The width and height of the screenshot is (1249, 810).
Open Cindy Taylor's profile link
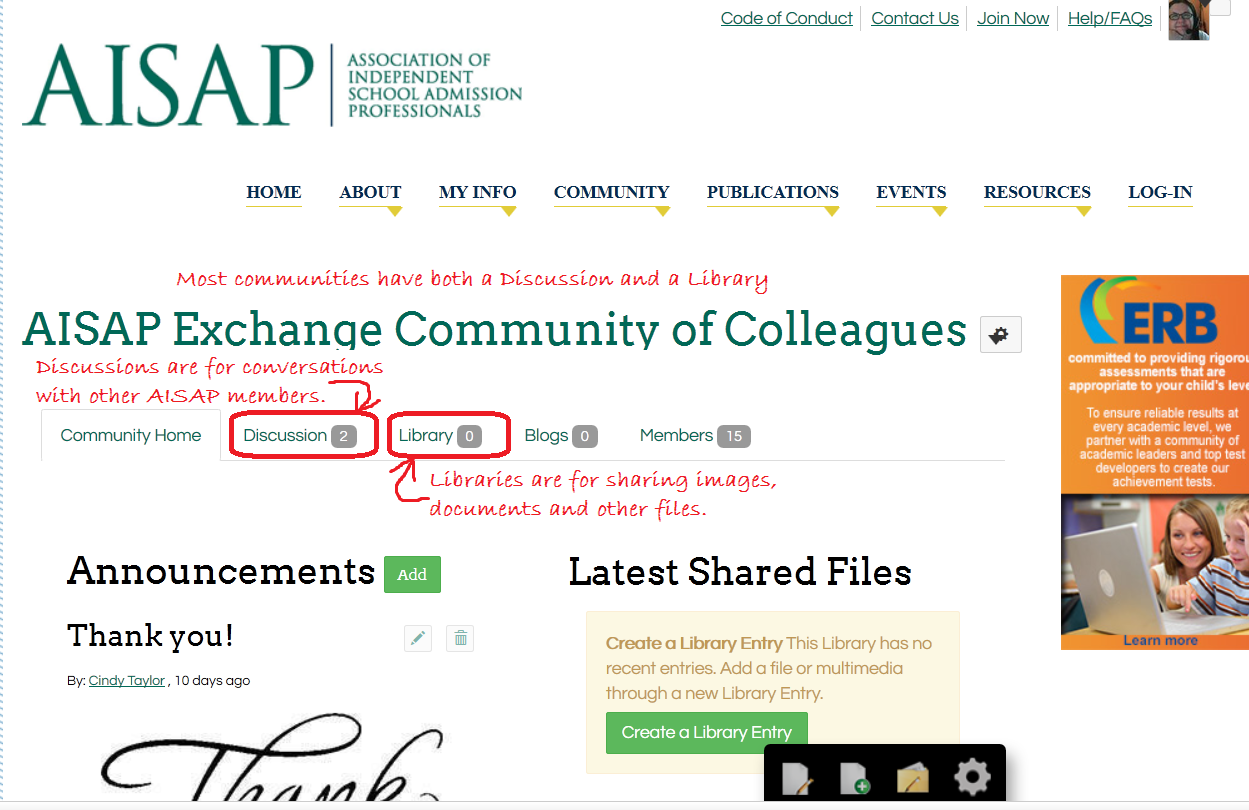coord(126,680)
